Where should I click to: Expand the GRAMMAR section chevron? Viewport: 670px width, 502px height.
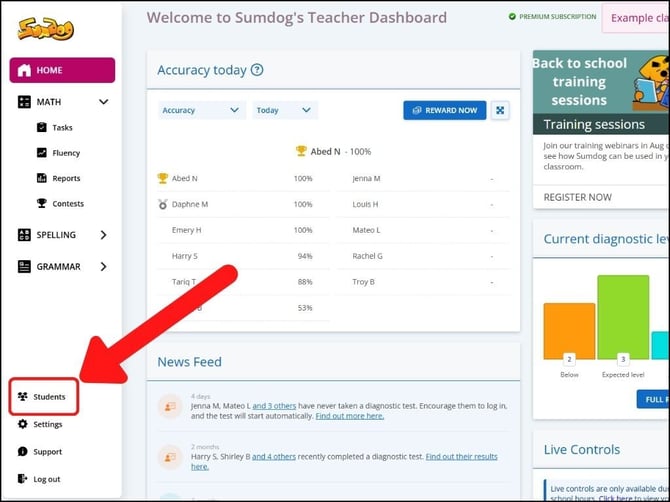click(103, 267)
